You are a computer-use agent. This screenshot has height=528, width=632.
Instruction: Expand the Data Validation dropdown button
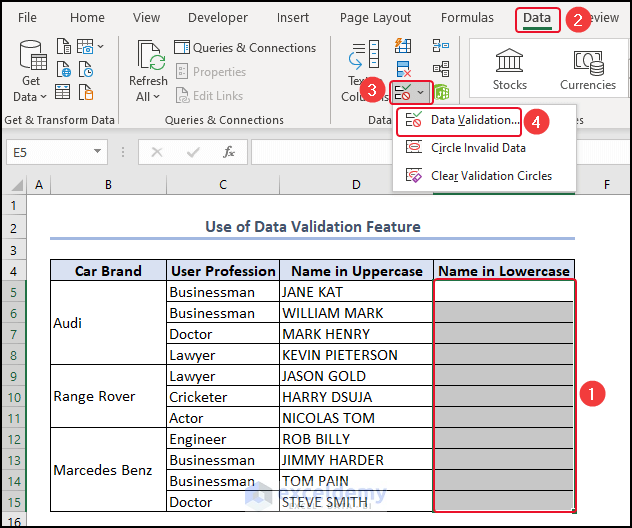pos(421,93)
